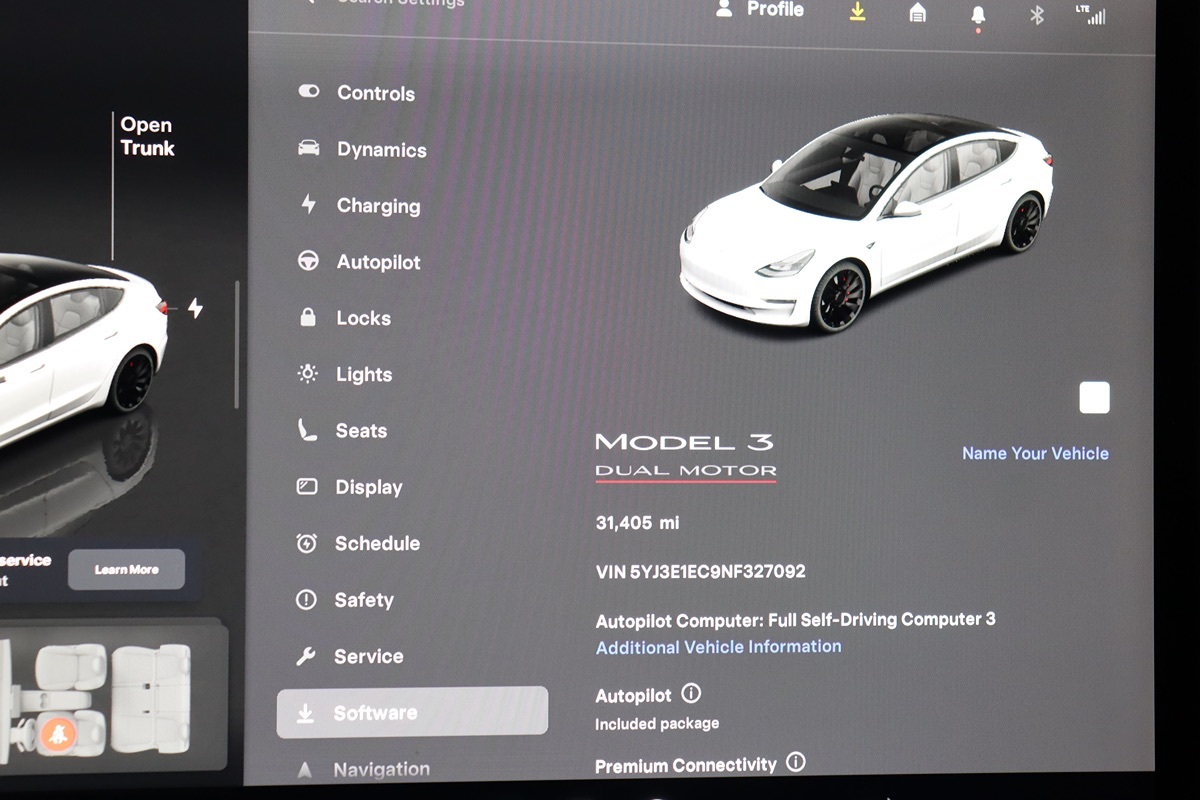This screenshot has width=1200, height=800.
Task: Tap the charge port lightning bolt icon
Action: pyautogui.click(x=195, y=308)
